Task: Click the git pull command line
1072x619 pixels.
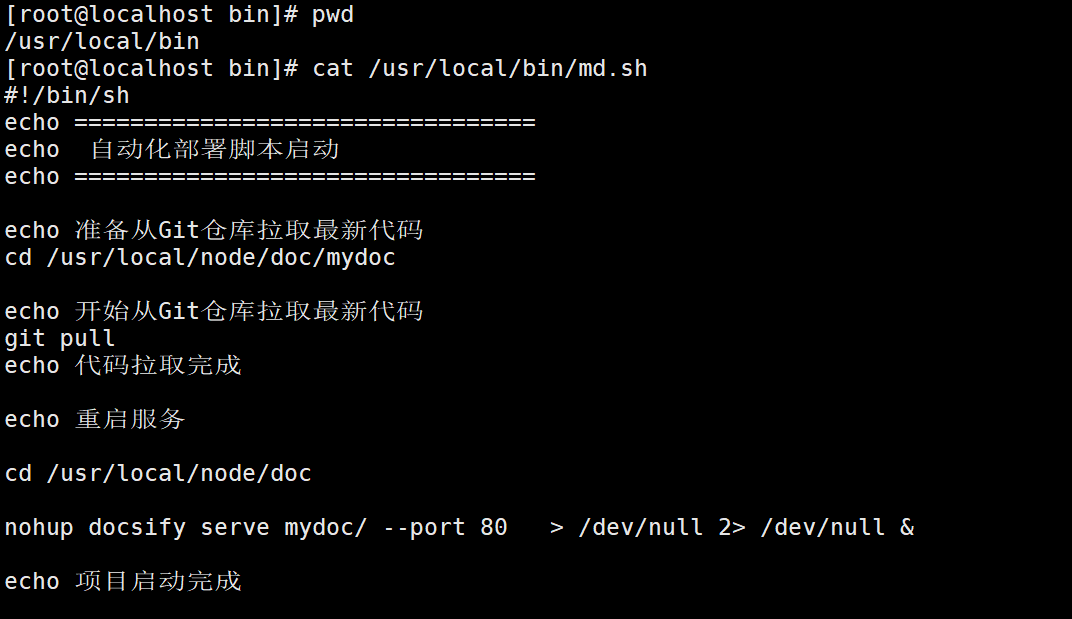Action: click(x=60, y=339)
